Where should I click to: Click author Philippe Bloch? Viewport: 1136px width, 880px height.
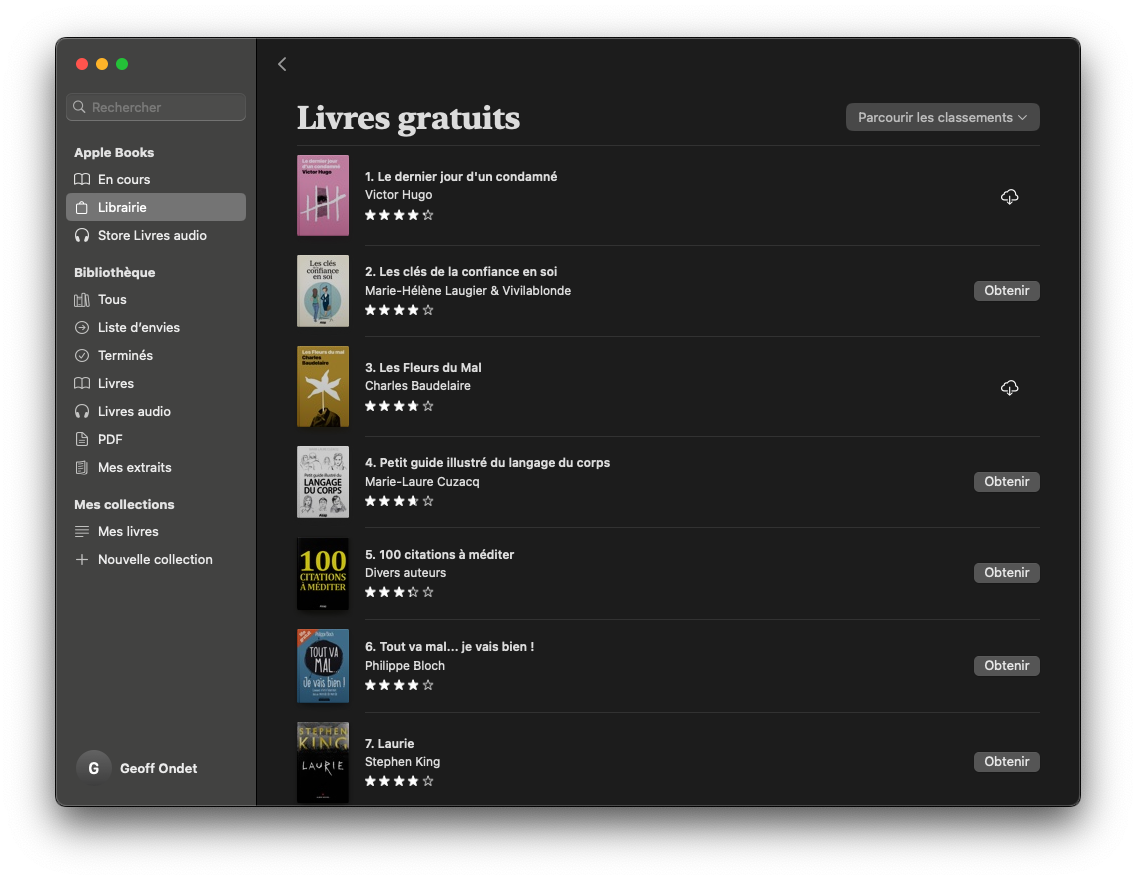pyautogui.click(x=404, y=666)
